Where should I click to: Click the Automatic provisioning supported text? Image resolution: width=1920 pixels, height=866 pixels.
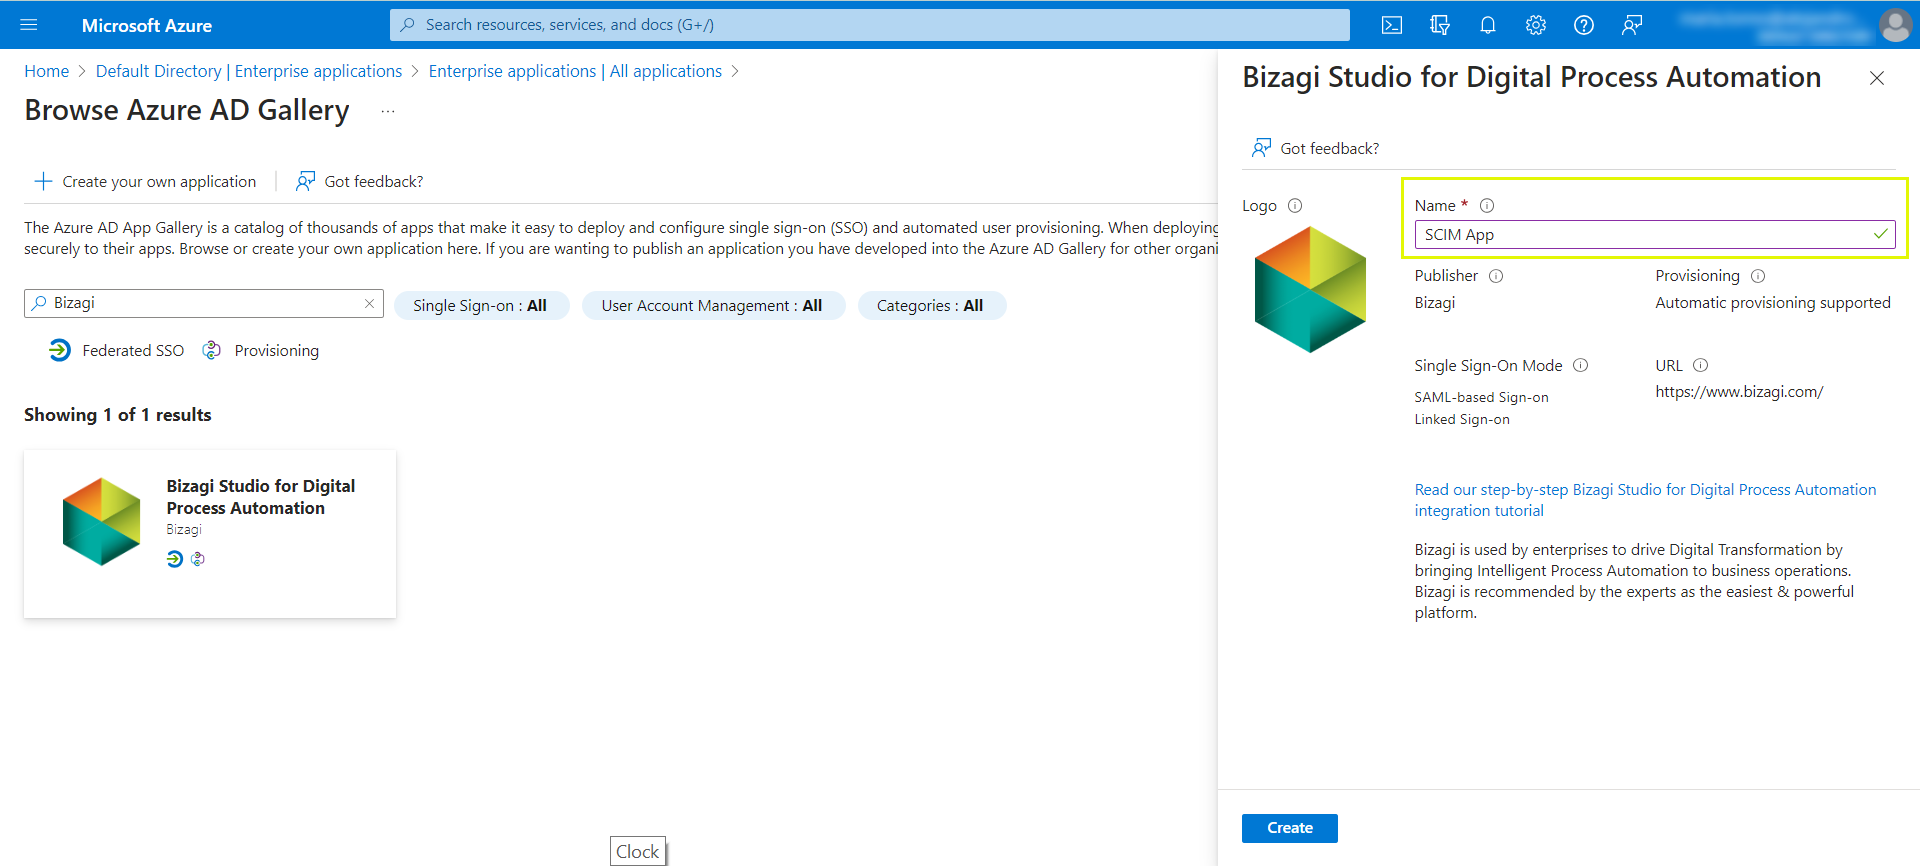click(x=1773, y=303)
